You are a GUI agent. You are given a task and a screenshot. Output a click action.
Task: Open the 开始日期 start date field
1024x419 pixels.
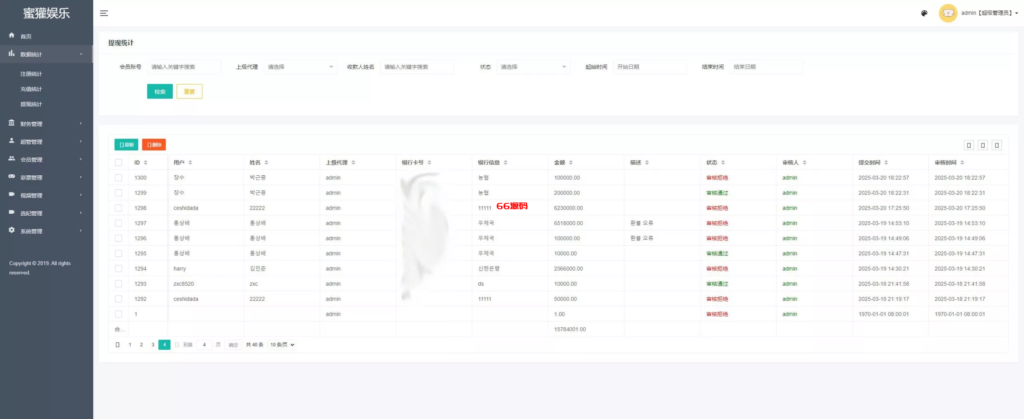coord(650,67)
